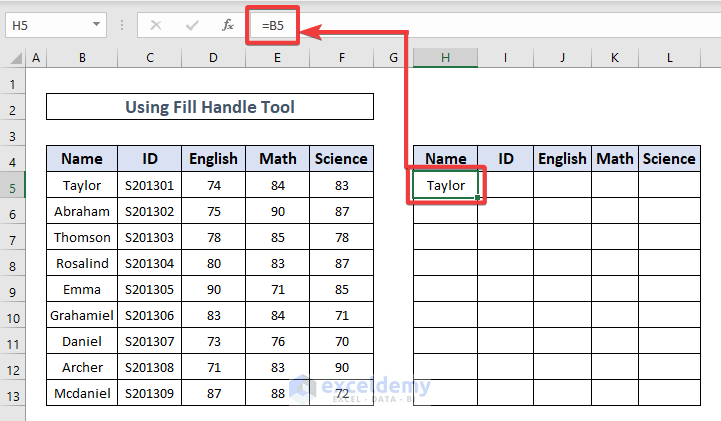The image size is (721, 421).
Task: Select column K header
Action: [615, 58]
